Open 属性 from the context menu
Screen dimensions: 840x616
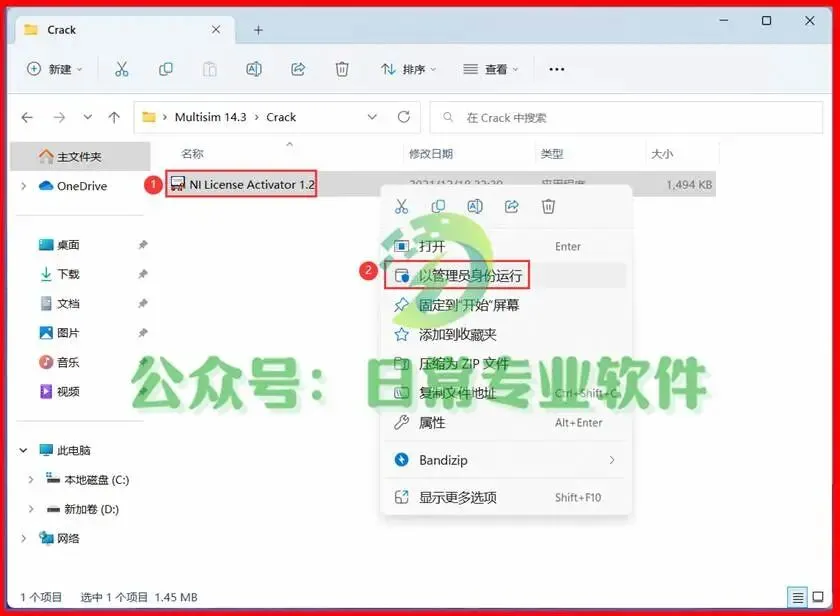click(505, 423)
